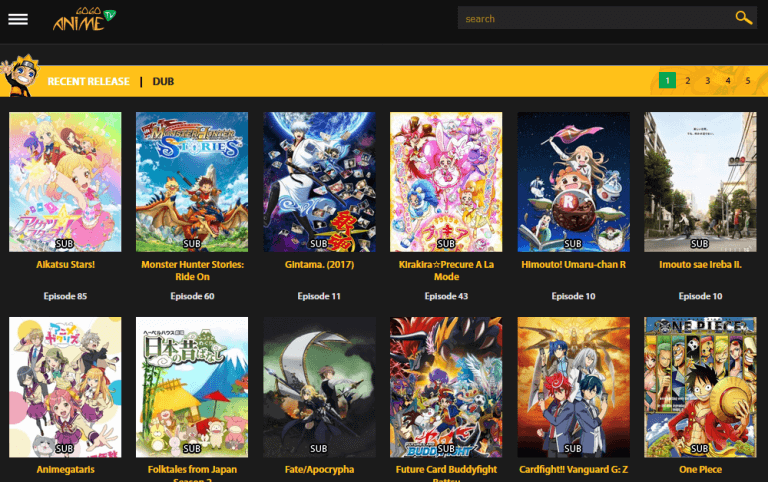
Task: Open the Animegataris poster
Action: tap(65, 387)
